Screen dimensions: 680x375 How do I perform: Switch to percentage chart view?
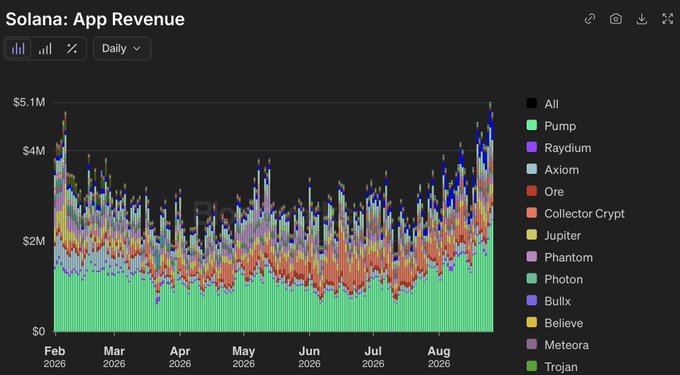coord(72,49)
